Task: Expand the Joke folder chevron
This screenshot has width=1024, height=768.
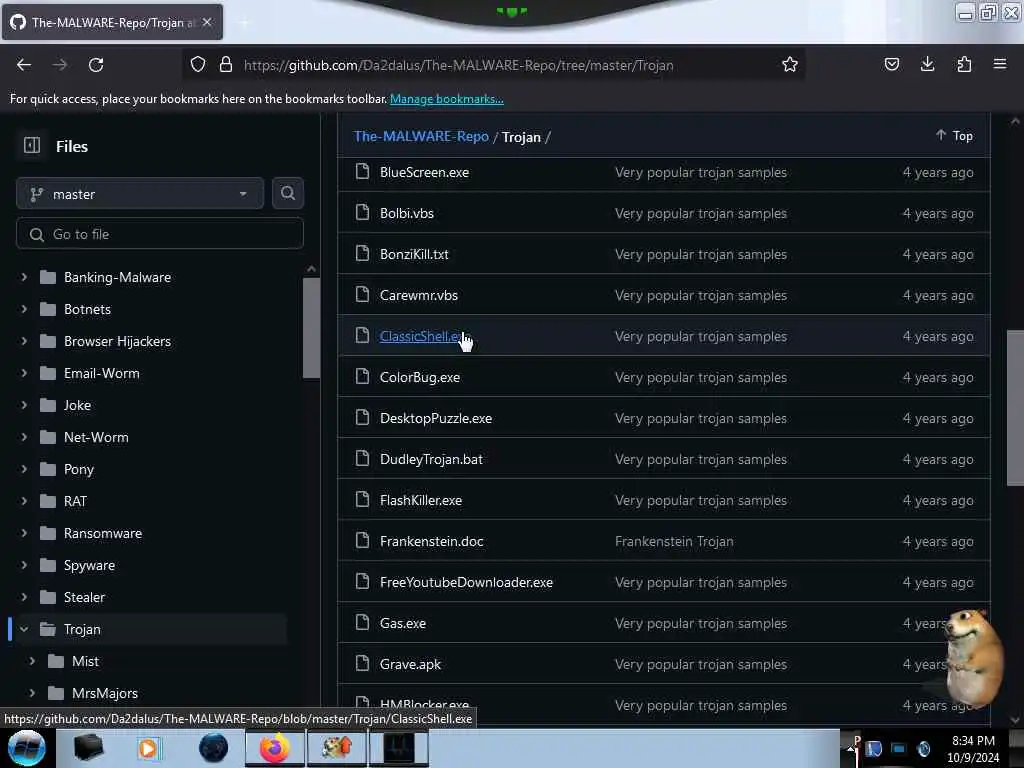Action: coord(24,405)
